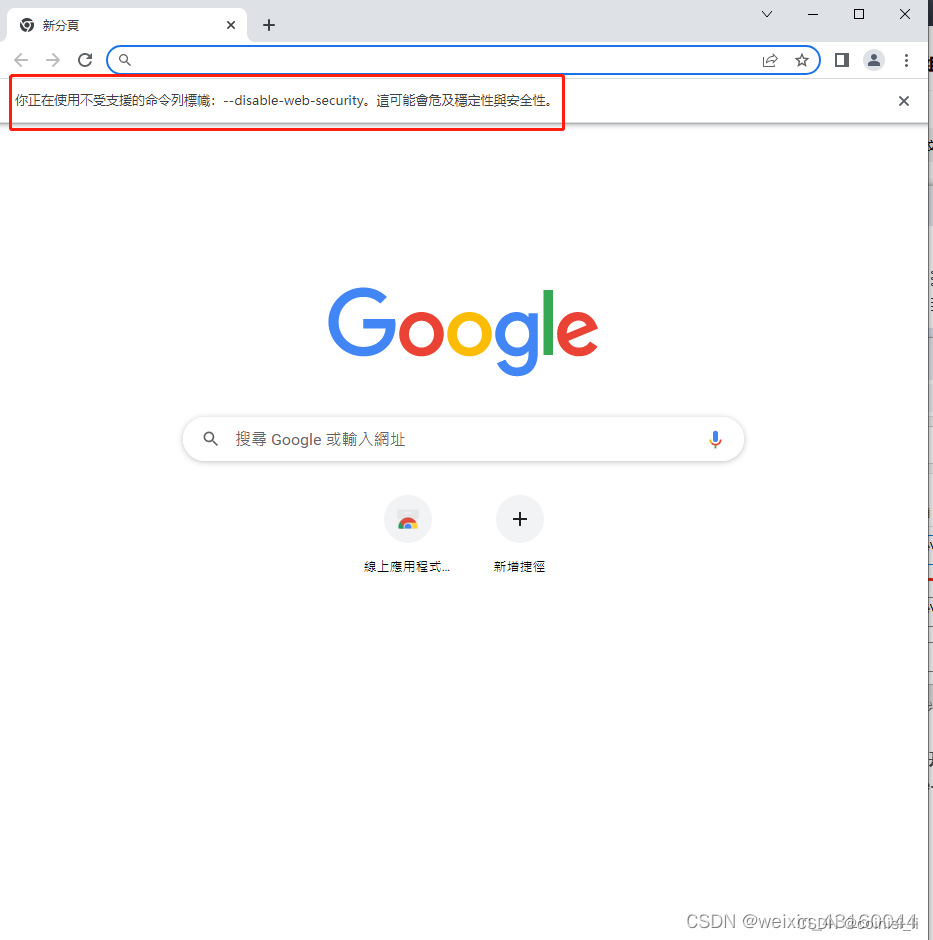Image resolution: width=933 pixels, height=940 pixels.
Task: Toggle the side panel button
Action: [842, 60]
